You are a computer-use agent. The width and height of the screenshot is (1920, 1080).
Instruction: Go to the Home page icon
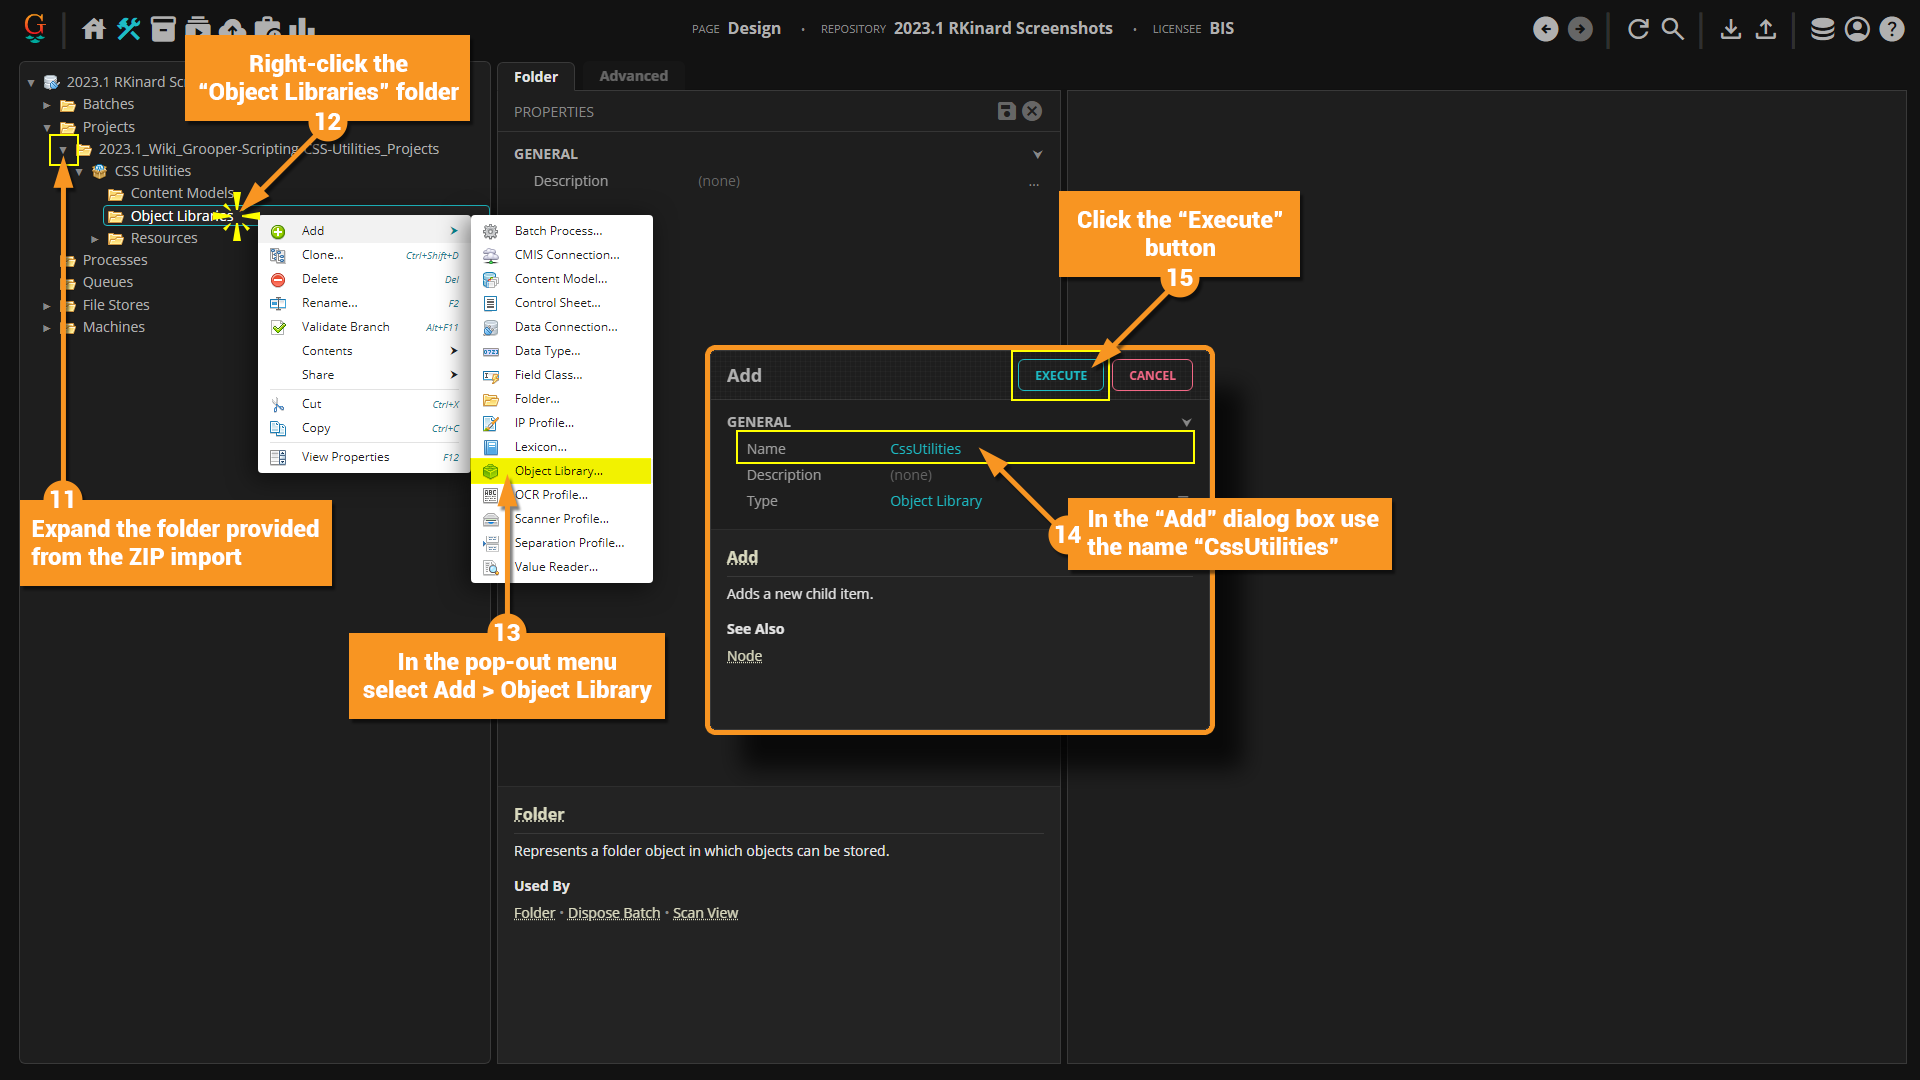94,29
